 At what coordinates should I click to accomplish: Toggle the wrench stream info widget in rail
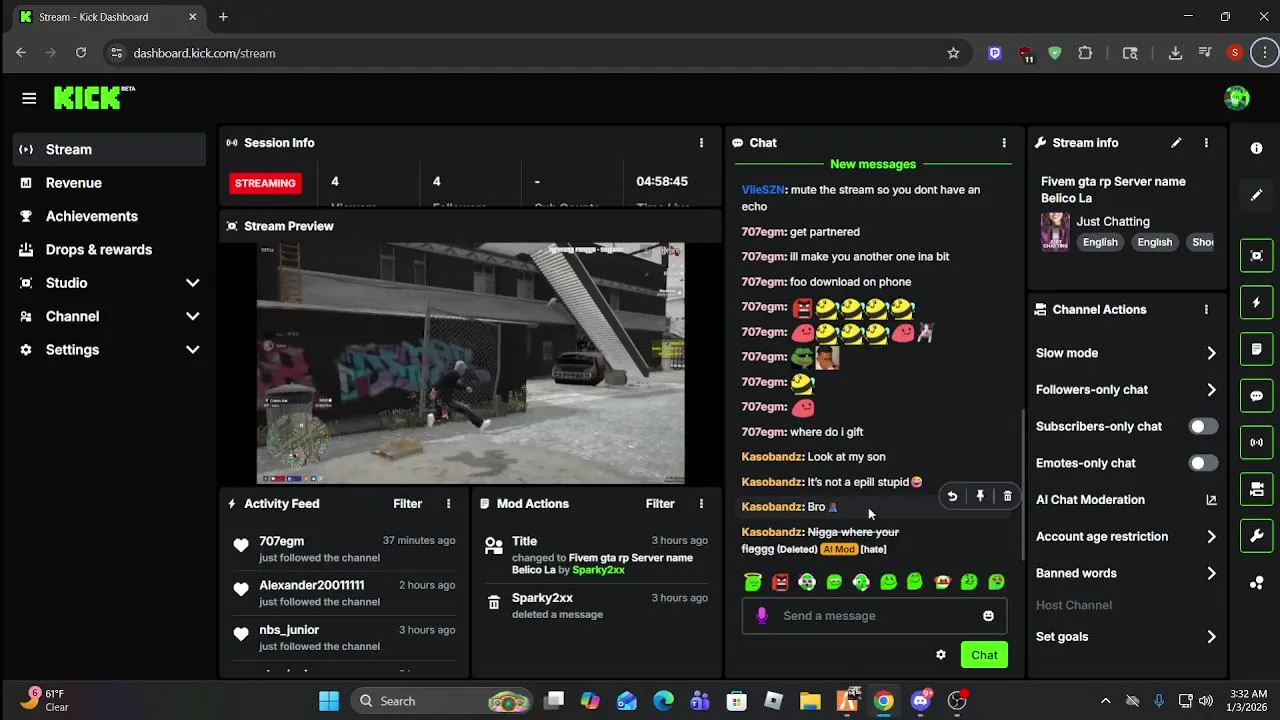1257,536
